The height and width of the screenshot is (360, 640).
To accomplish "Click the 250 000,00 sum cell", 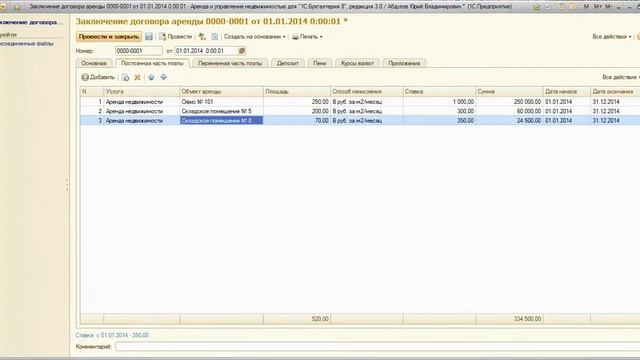I will click(x=509, y=102).
